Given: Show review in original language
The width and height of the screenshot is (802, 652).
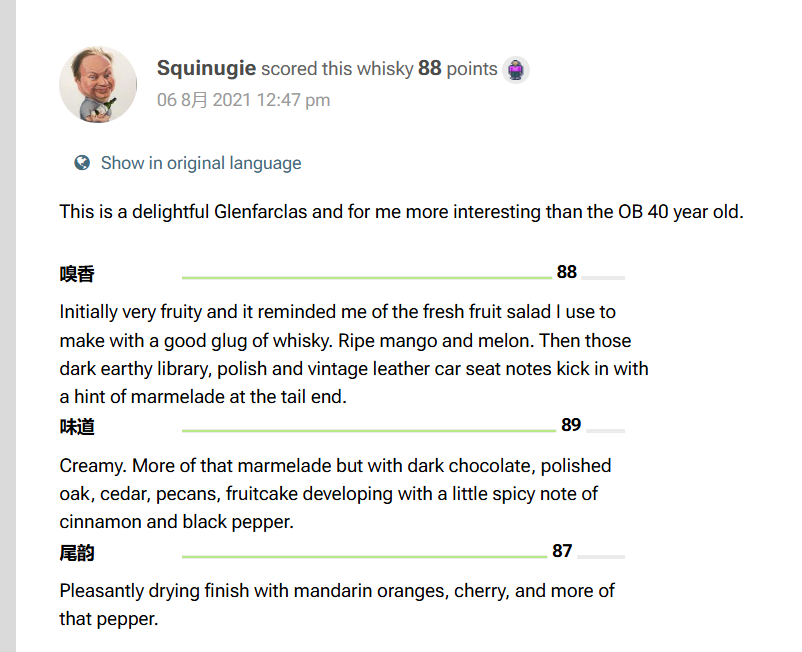Looking at the screenshot, I should pos(201,163).
